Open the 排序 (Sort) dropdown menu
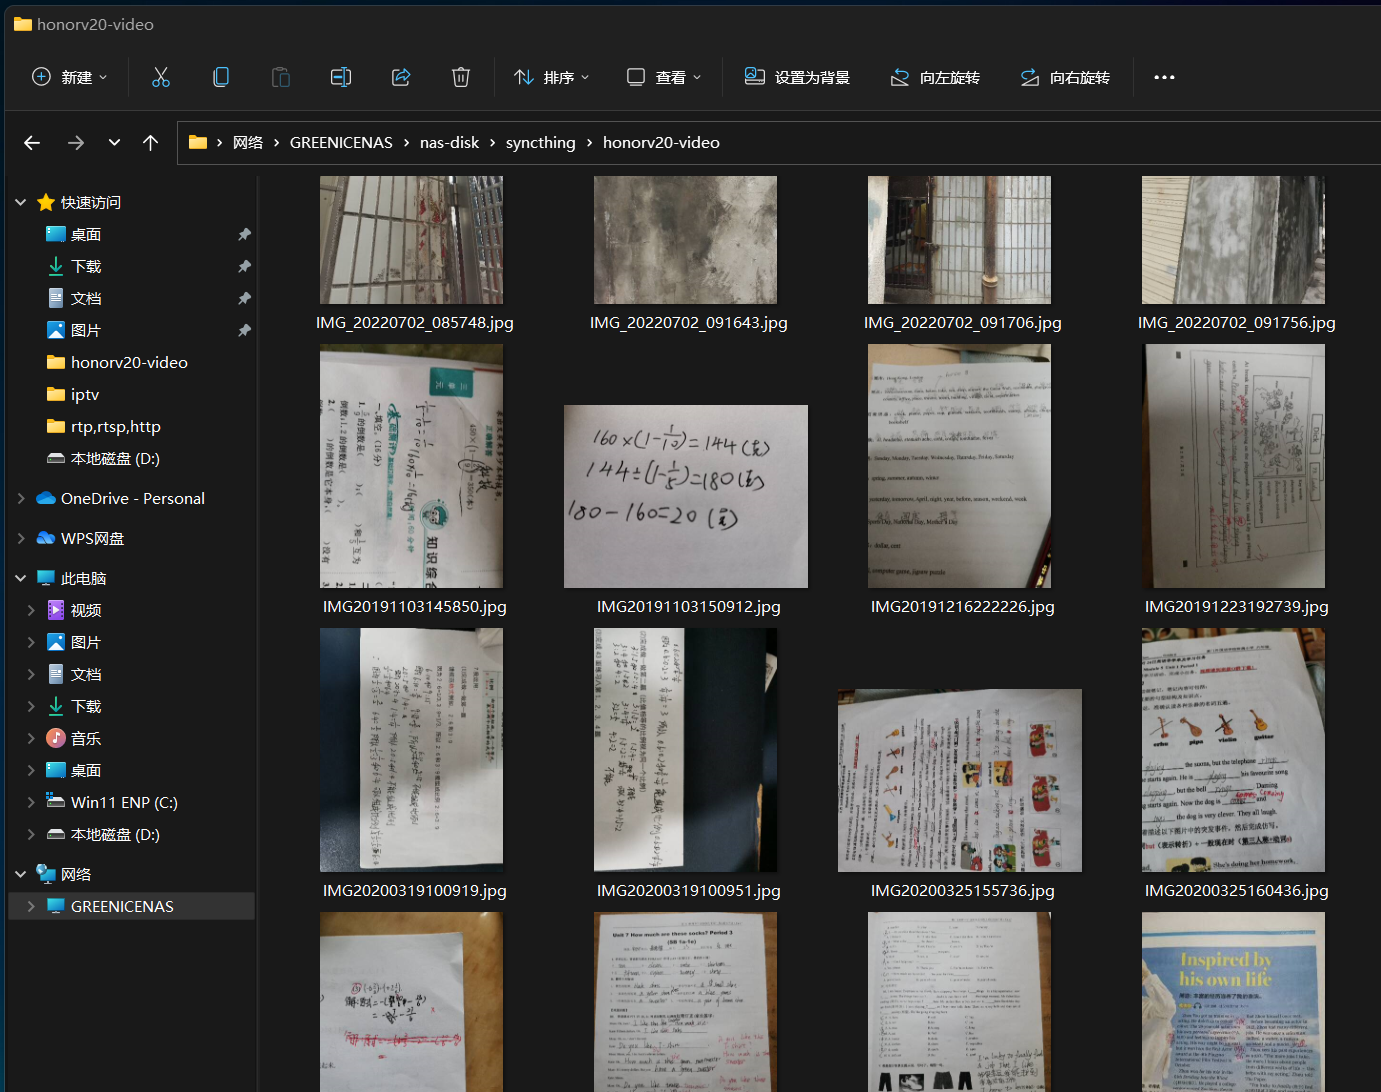The height and width of the screenshot is (1092, 1381). coord(552,77)
